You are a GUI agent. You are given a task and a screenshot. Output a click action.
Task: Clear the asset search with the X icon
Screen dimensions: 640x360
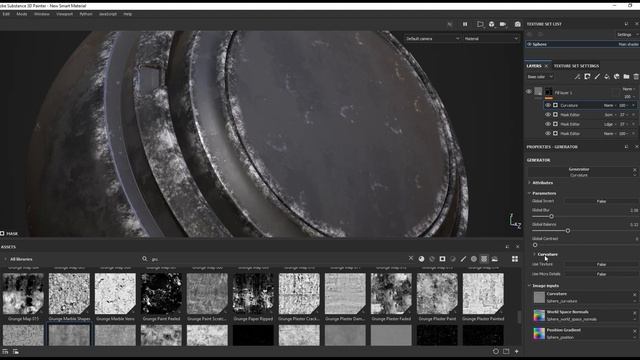pyautogui.click(x=411, y=258)
